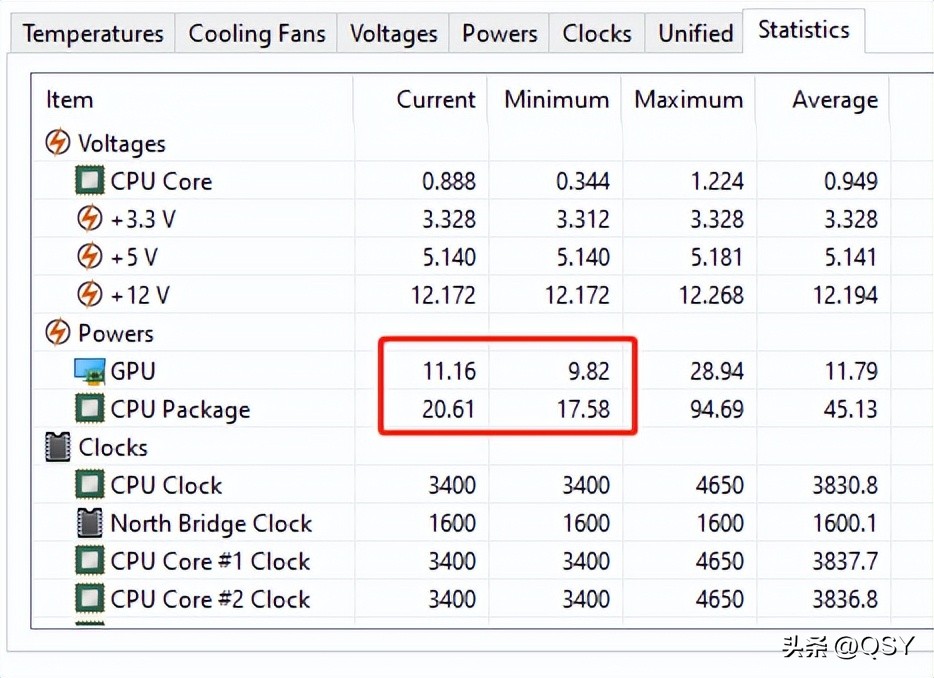Sort by the Current column header

click(436, 99)
